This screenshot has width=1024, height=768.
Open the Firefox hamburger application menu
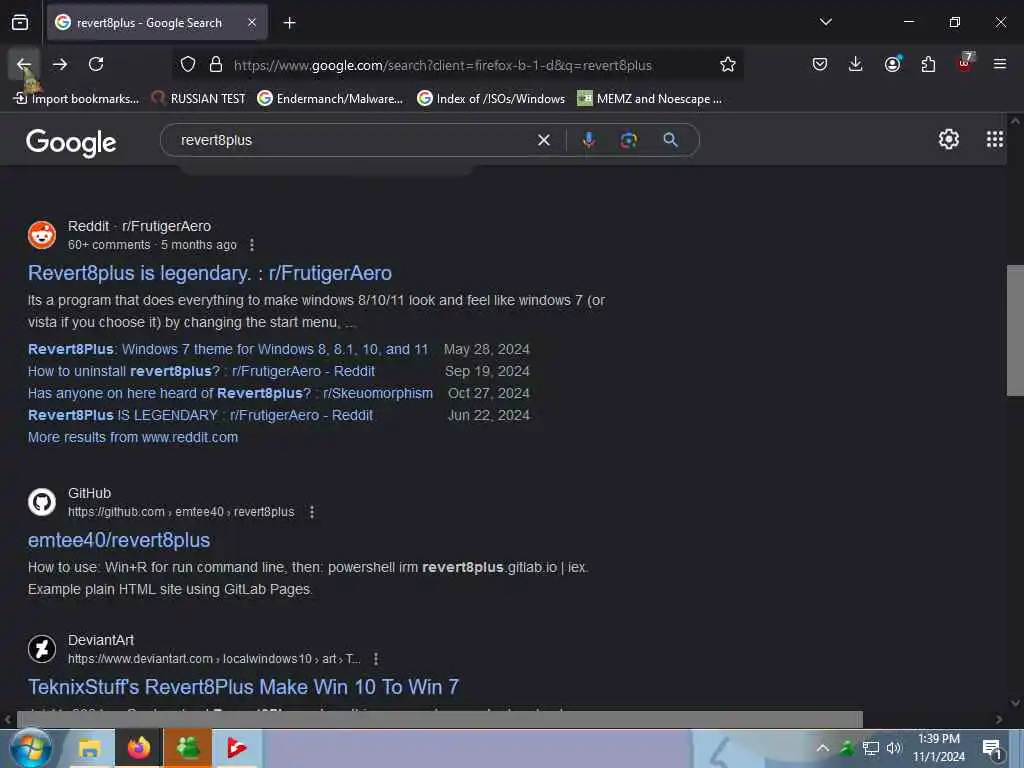click(x=999, y=65)
